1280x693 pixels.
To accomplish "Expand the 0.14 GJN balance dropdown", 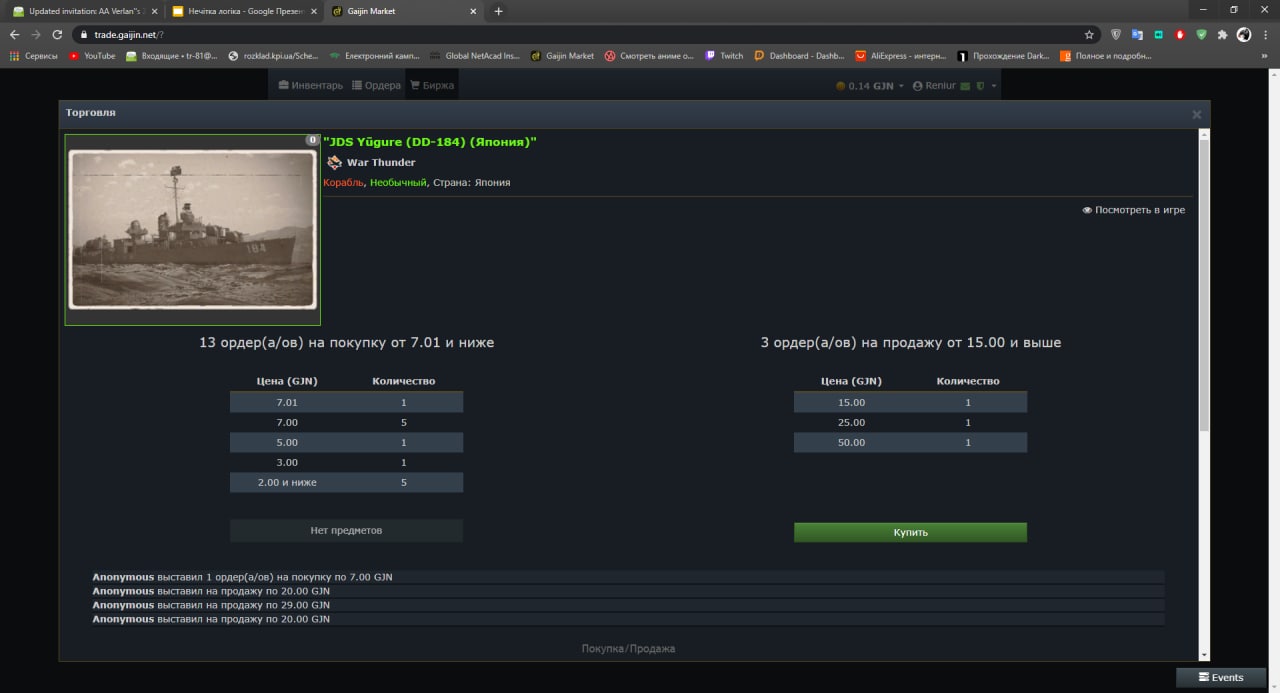I will coord(870,86).
